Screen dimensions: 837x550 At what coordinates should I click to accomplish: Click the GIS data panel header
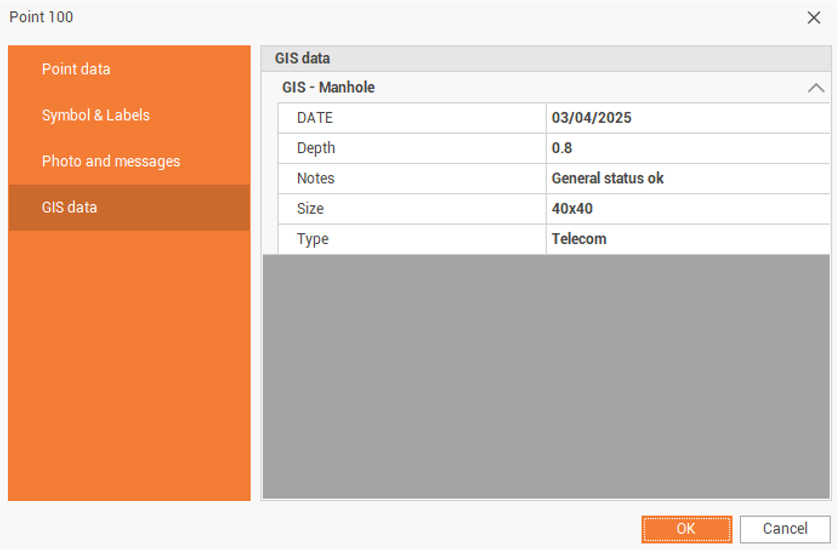click(303, 59)
